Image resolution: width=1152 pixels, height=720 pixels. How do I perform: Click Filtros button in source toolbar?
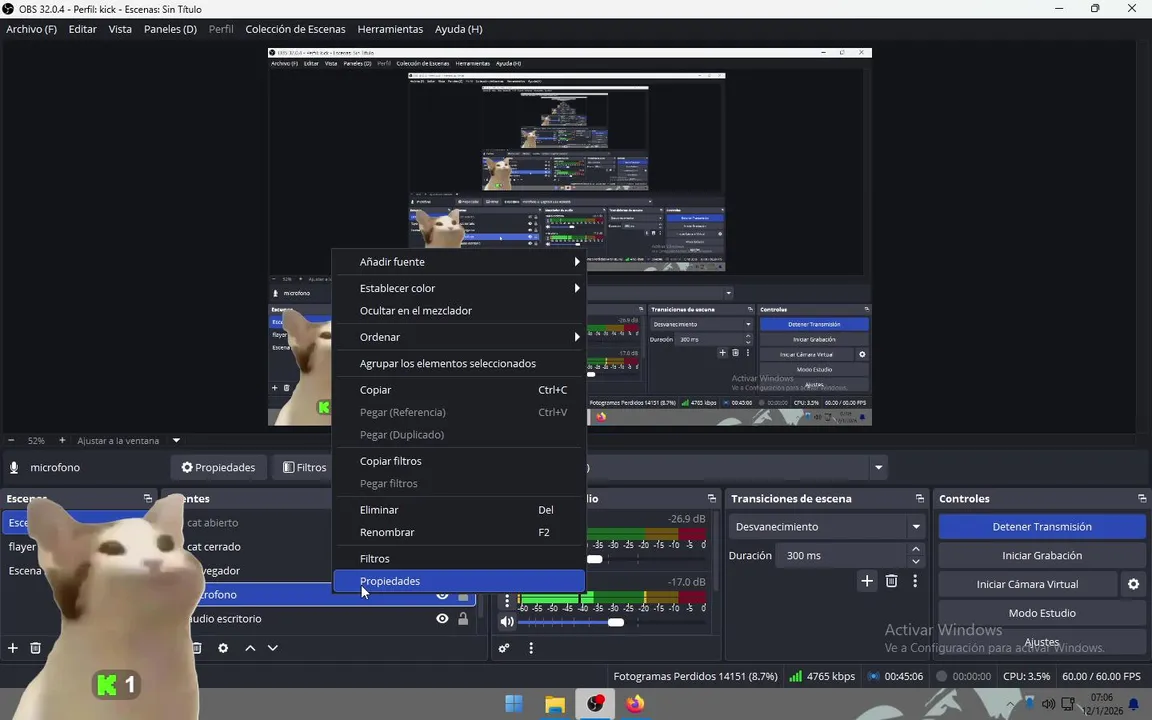click(305, 467)
